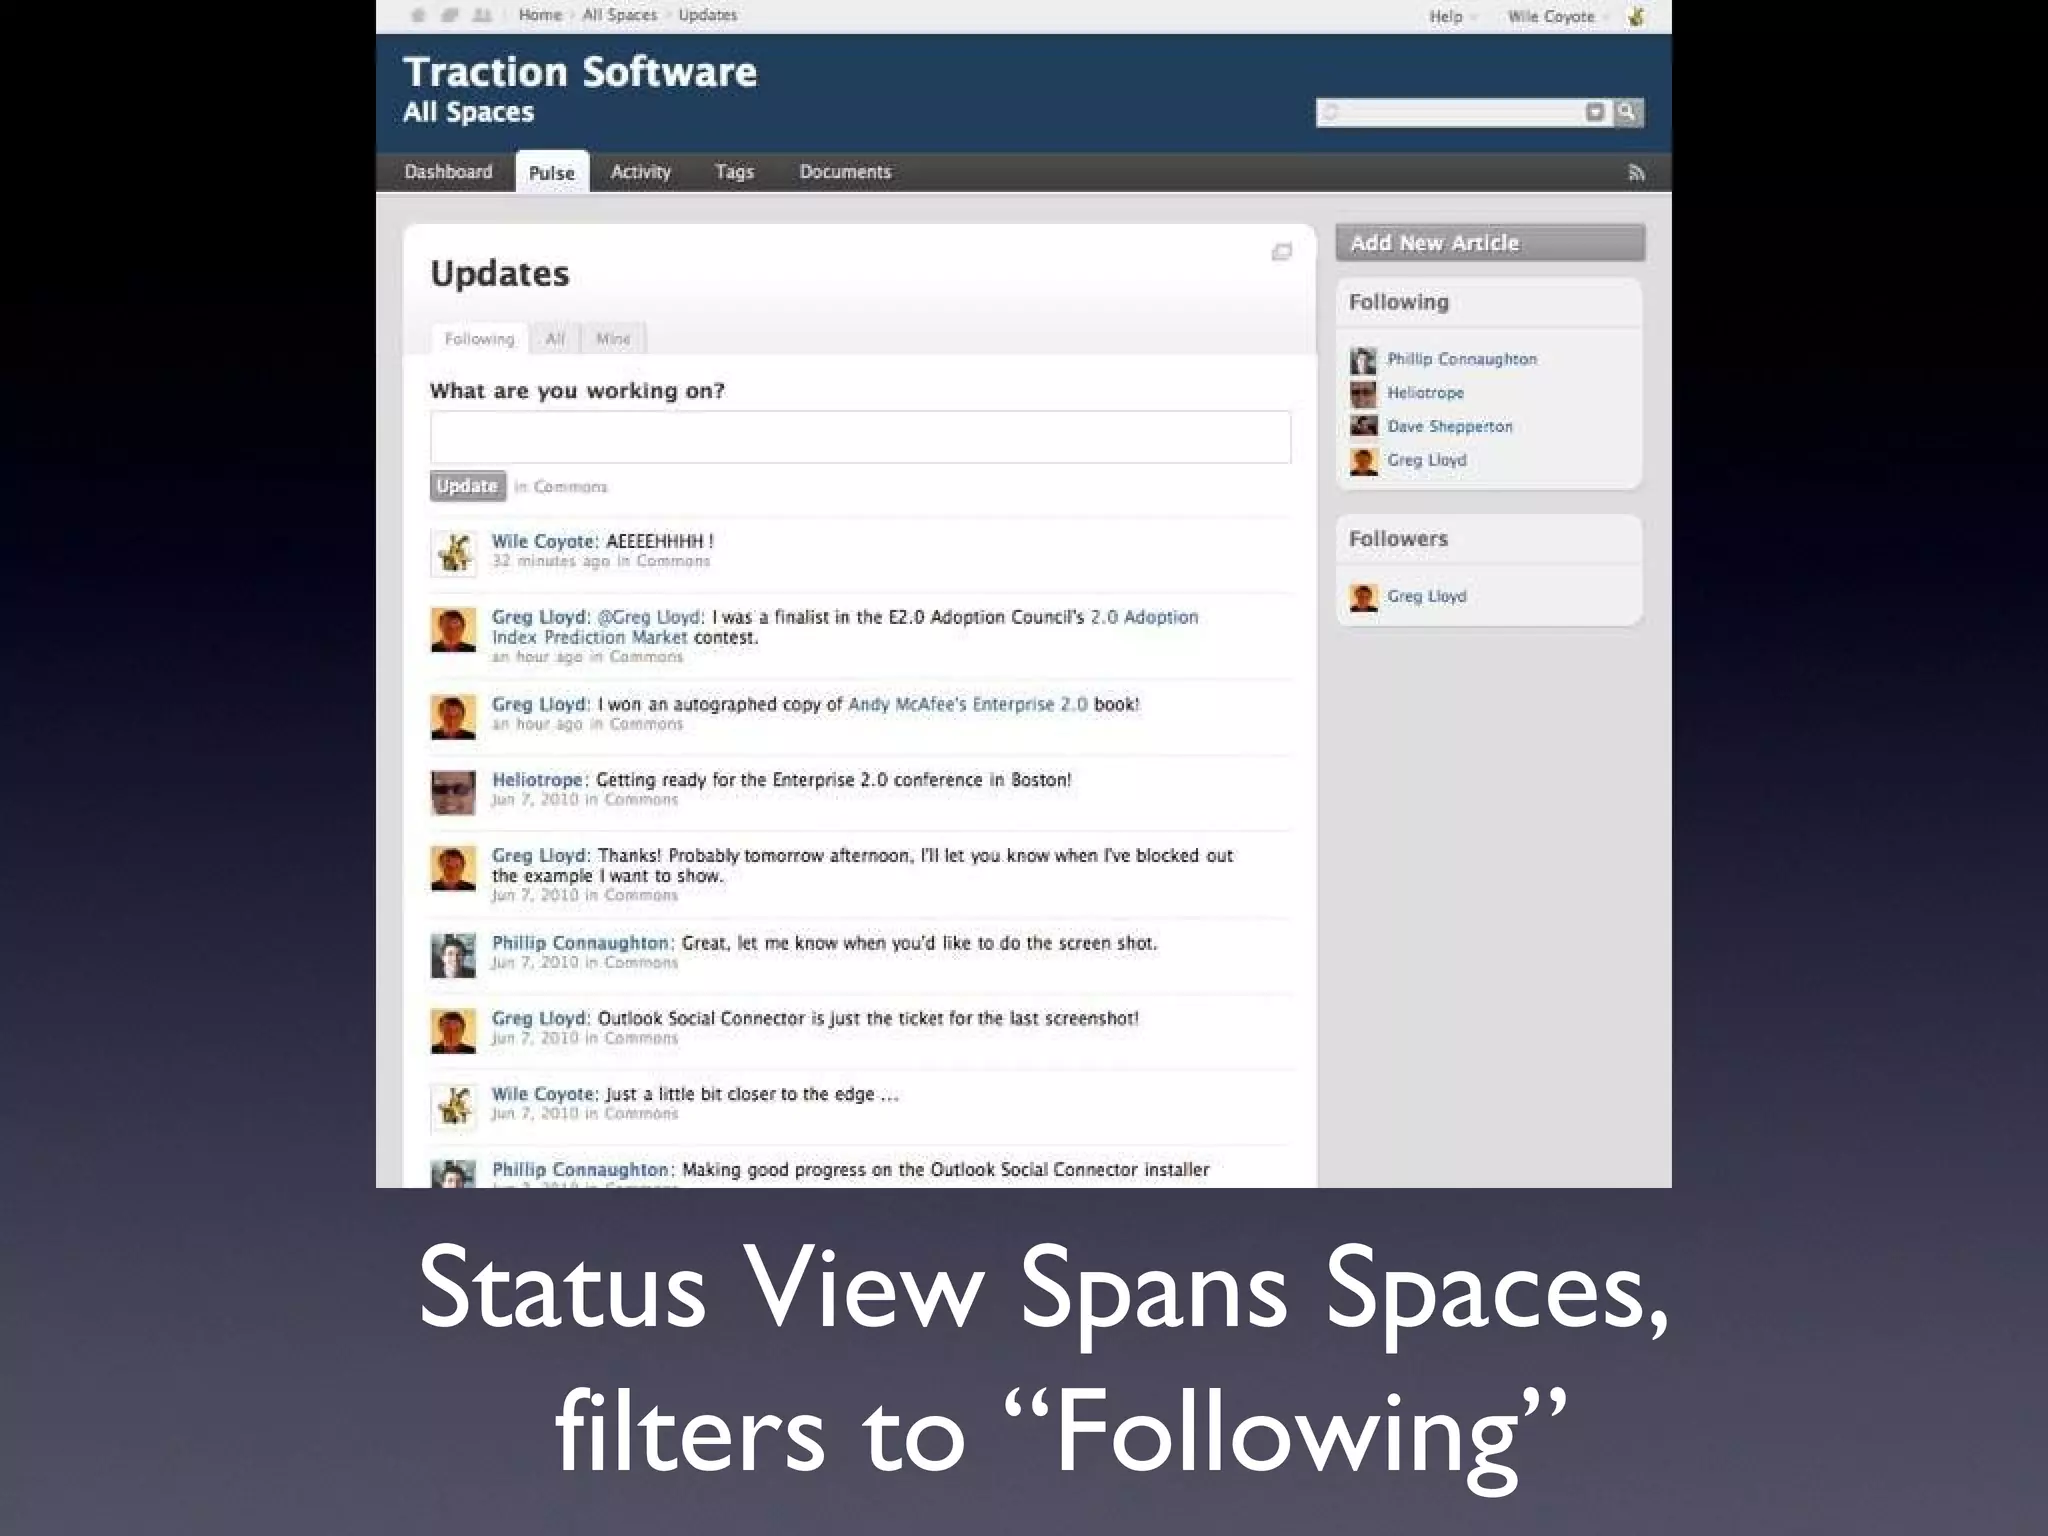Click Wile Coyote avatar next to AEEEEHHHH post

(x=453, y=553)
